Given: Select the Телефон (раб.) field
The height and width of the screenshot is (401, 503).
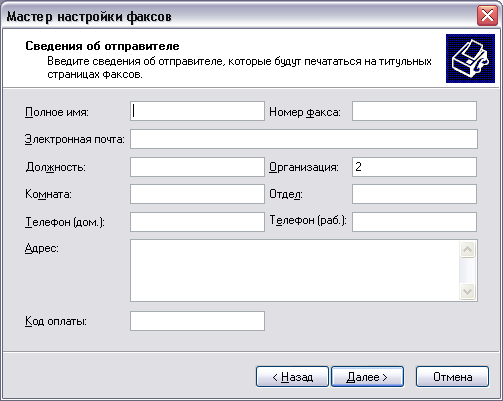Looking at the screenshot, I should click(414, 222).
